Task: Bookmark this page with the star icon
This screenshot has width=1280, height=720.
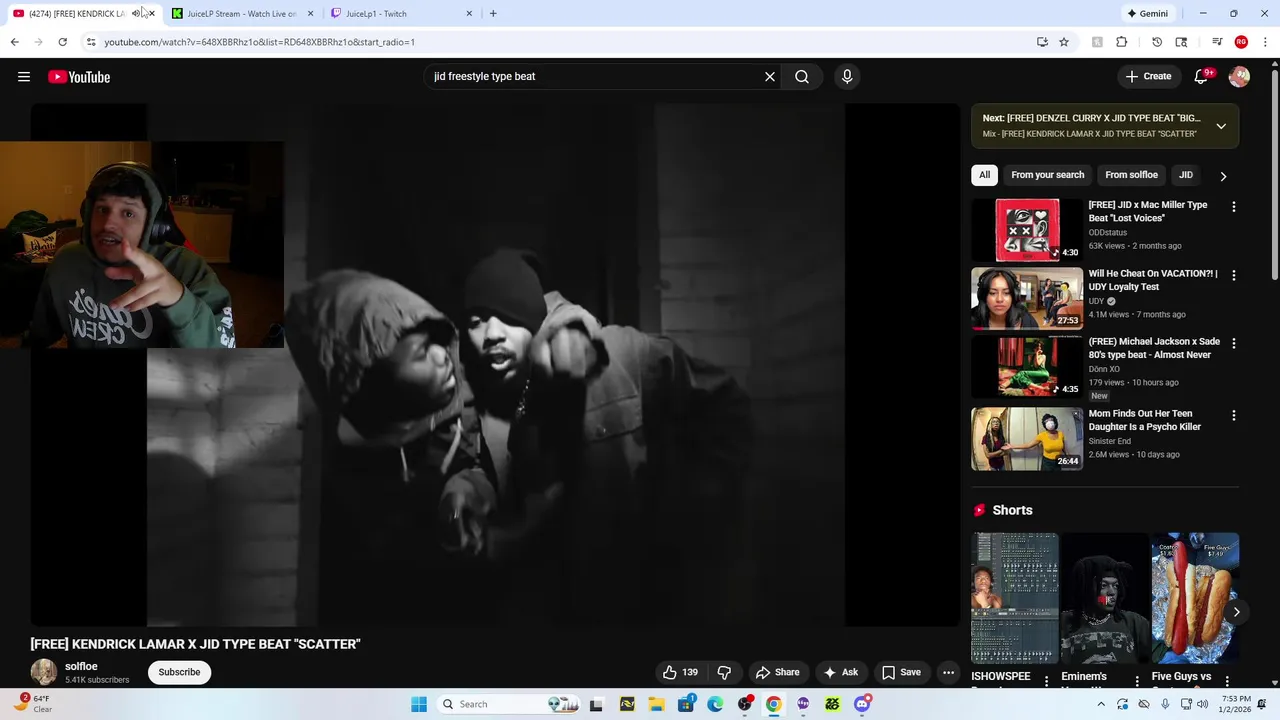Action: tap(1064, 42)
